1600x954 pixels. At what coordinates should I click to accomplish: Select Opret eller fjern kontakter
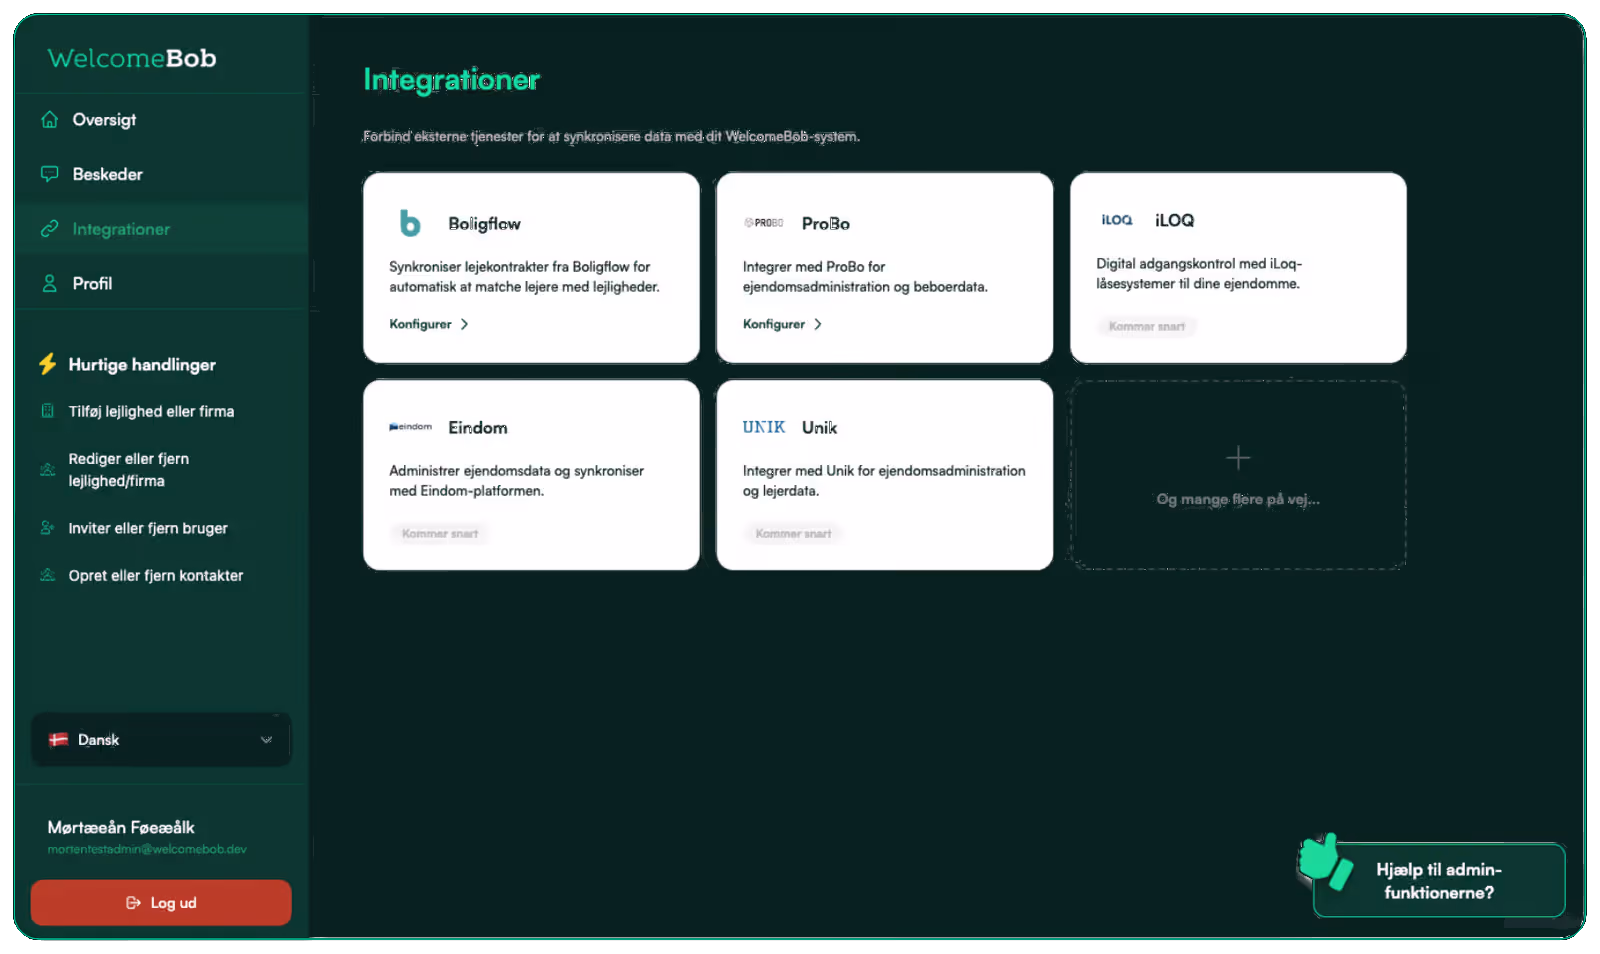[x=156, y=575]
